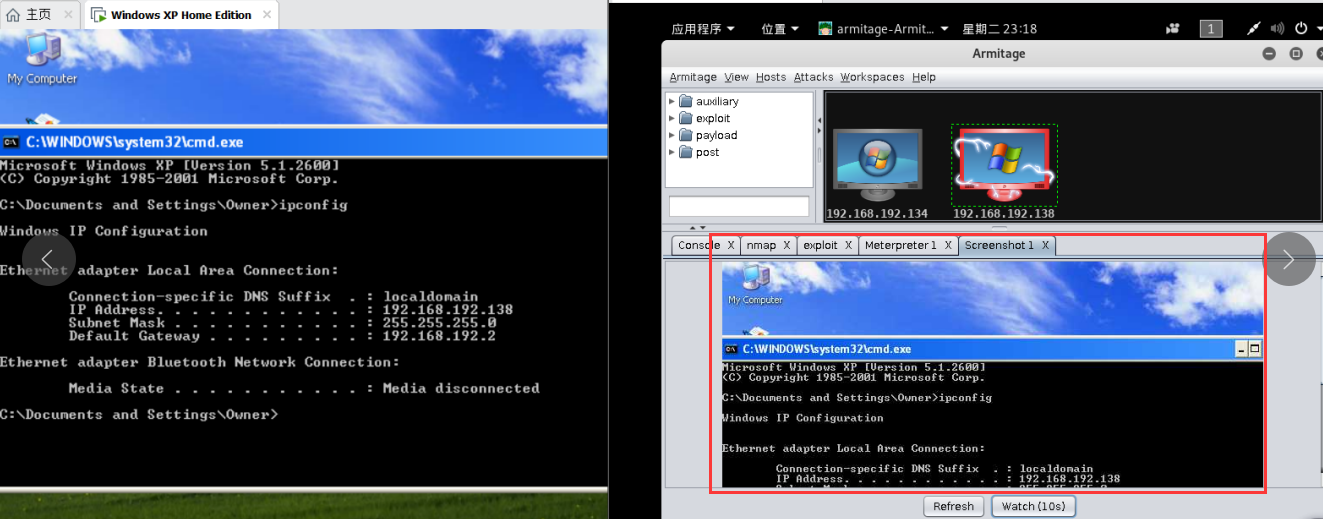Click the volume speaker icon in top bar
1323x519 pixels.
[x=1275, y=29]
